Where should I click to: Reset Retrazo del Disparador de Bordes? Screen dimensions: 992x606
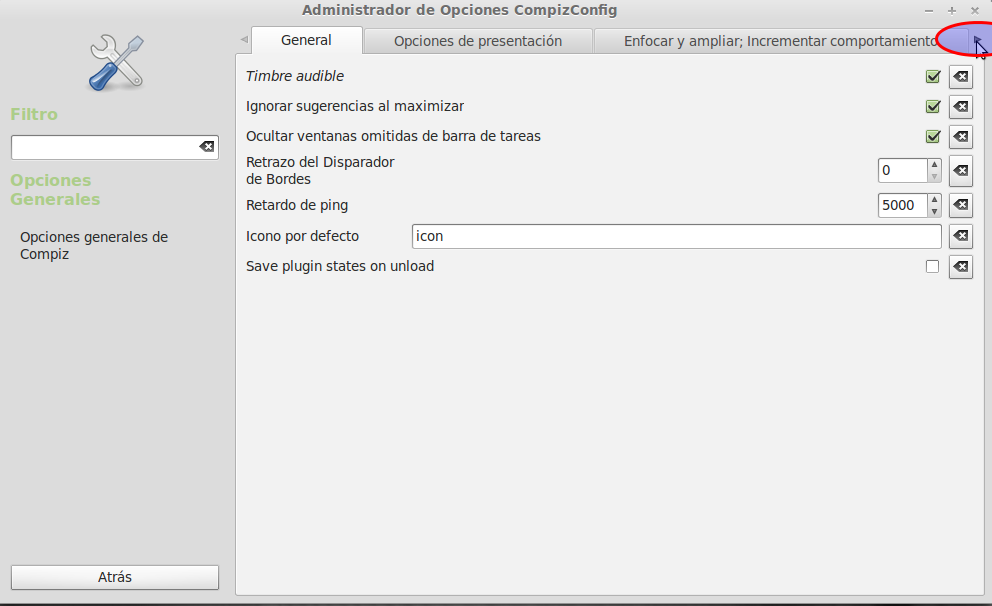(x=960, y=171)
